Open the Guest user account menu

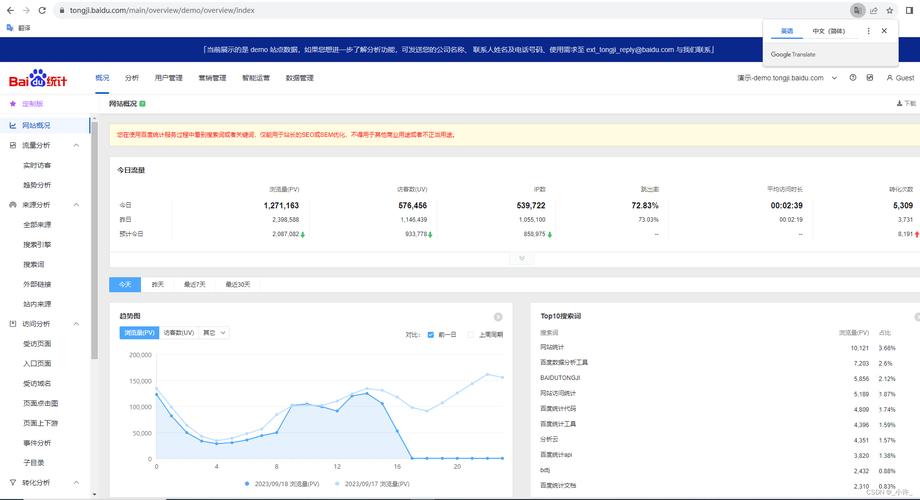(900, 77)
